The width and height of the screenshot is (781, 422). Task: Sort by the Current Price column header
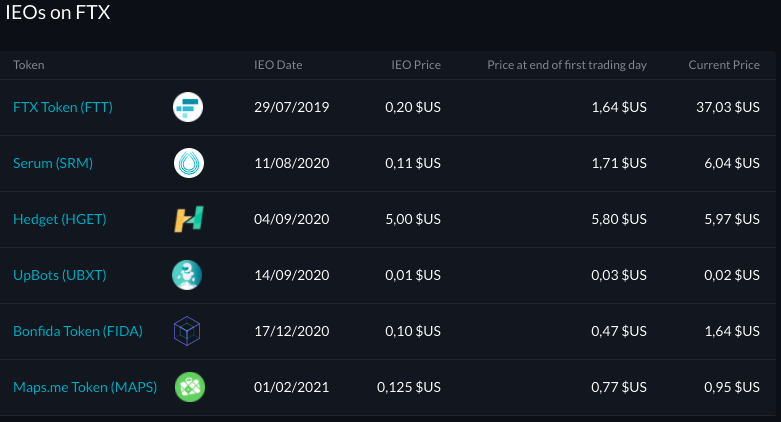point(724,65)
